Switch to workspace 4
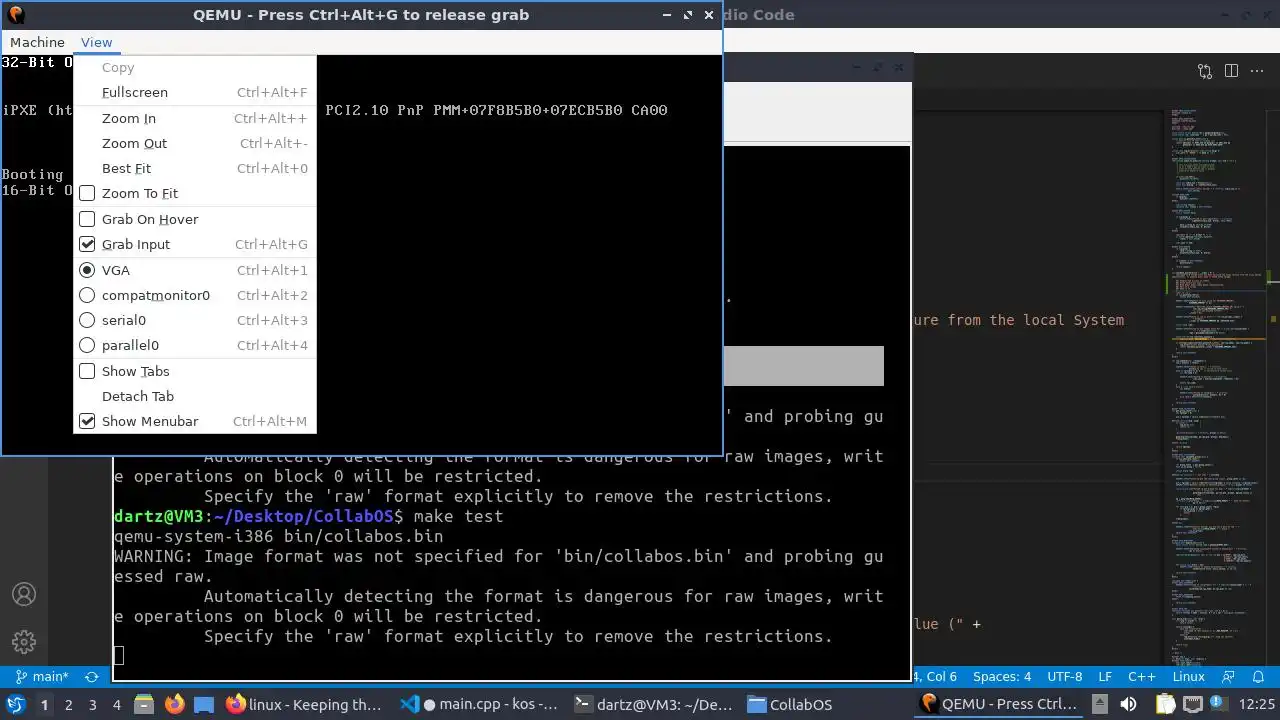Viewport: 1280px width, 720px height. point(117,705)
